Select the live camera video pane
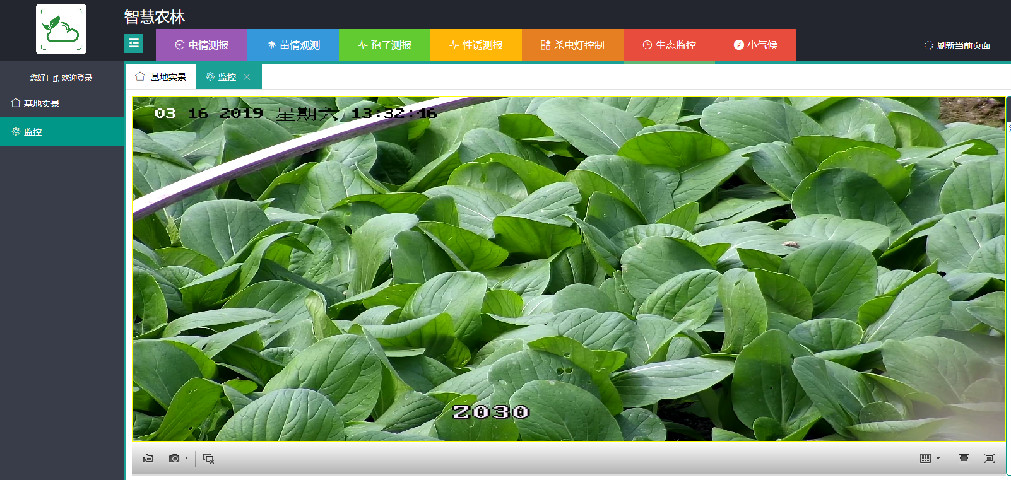The height and width of the screenshot is (480, 1011). pos(568,269)
